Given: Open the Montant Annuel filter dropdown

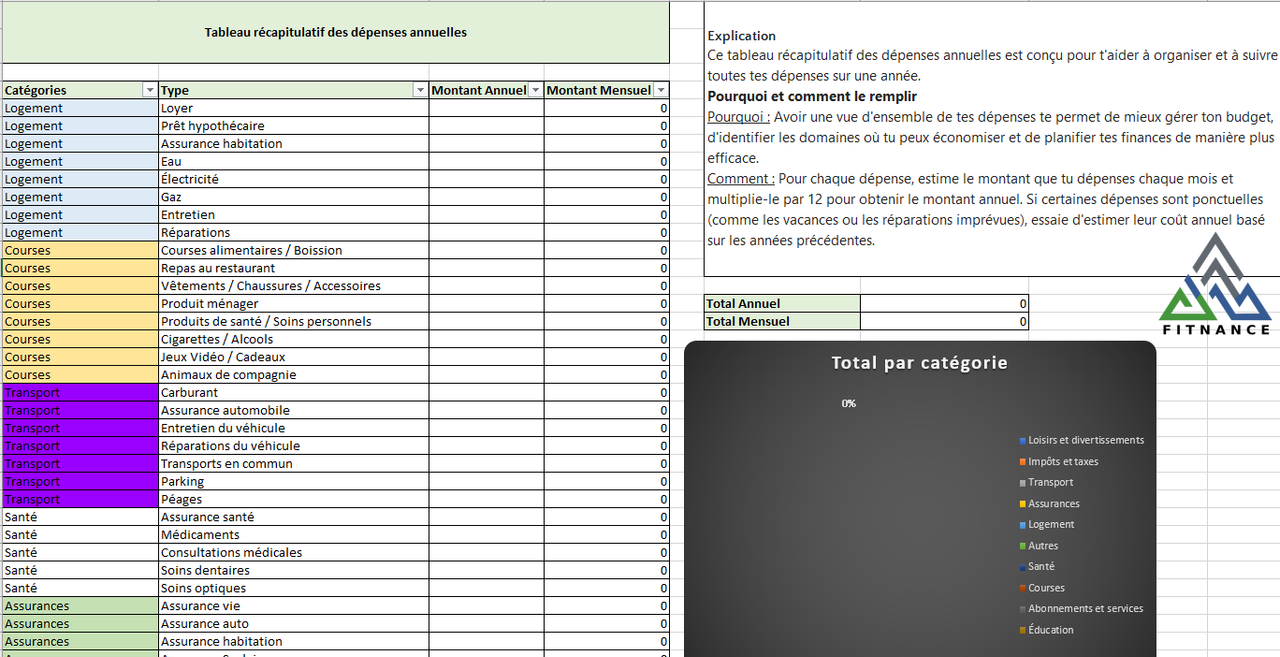Looking at the screenshot, I should click(535, 90).
